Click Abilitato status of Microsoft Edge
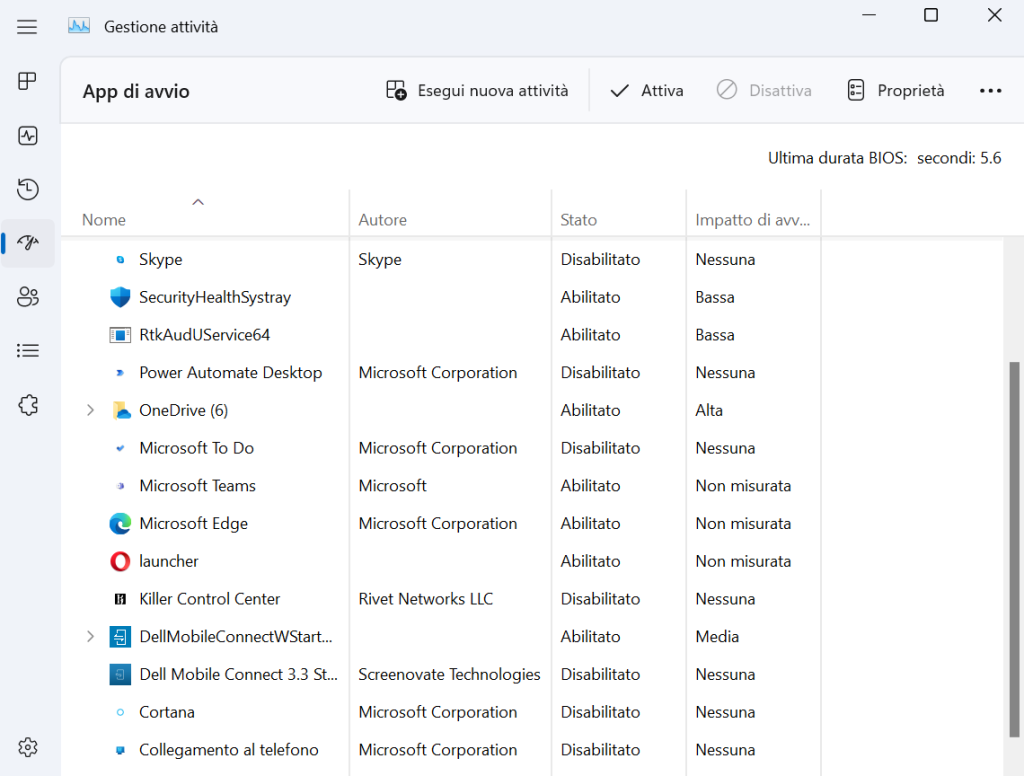This screenshot has height=776, width=1024. [590, 523]
